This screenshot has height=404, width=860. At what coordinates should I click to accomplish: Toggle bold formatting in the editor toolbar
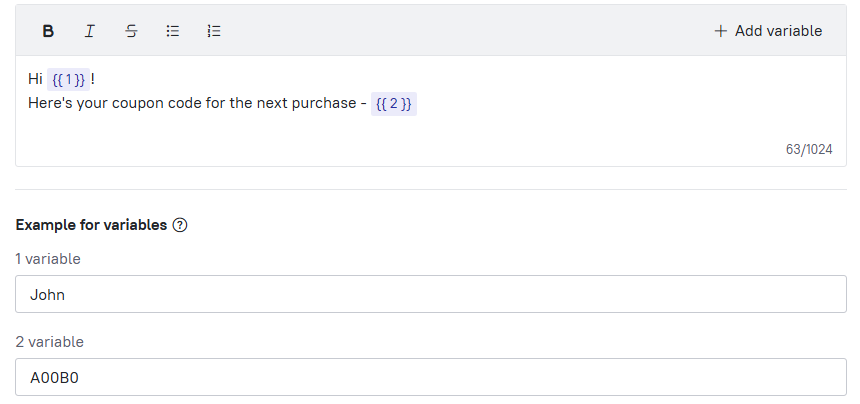tap(48, 31)
